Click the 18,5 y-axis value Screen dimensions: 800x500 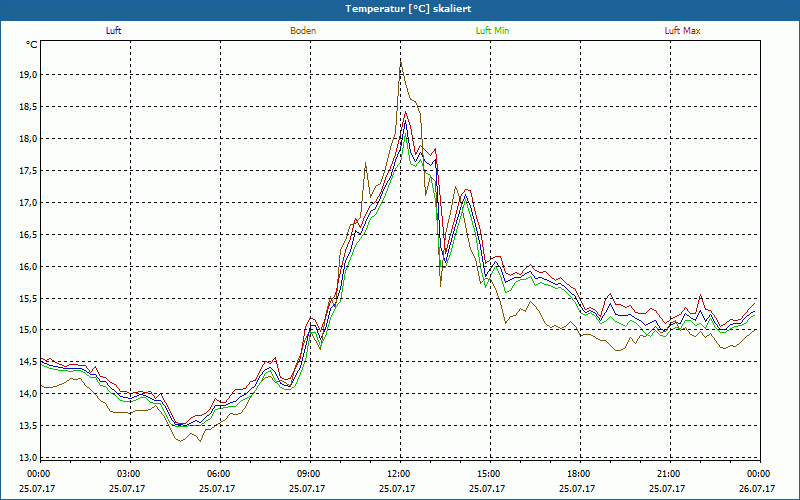pos(30,107)
